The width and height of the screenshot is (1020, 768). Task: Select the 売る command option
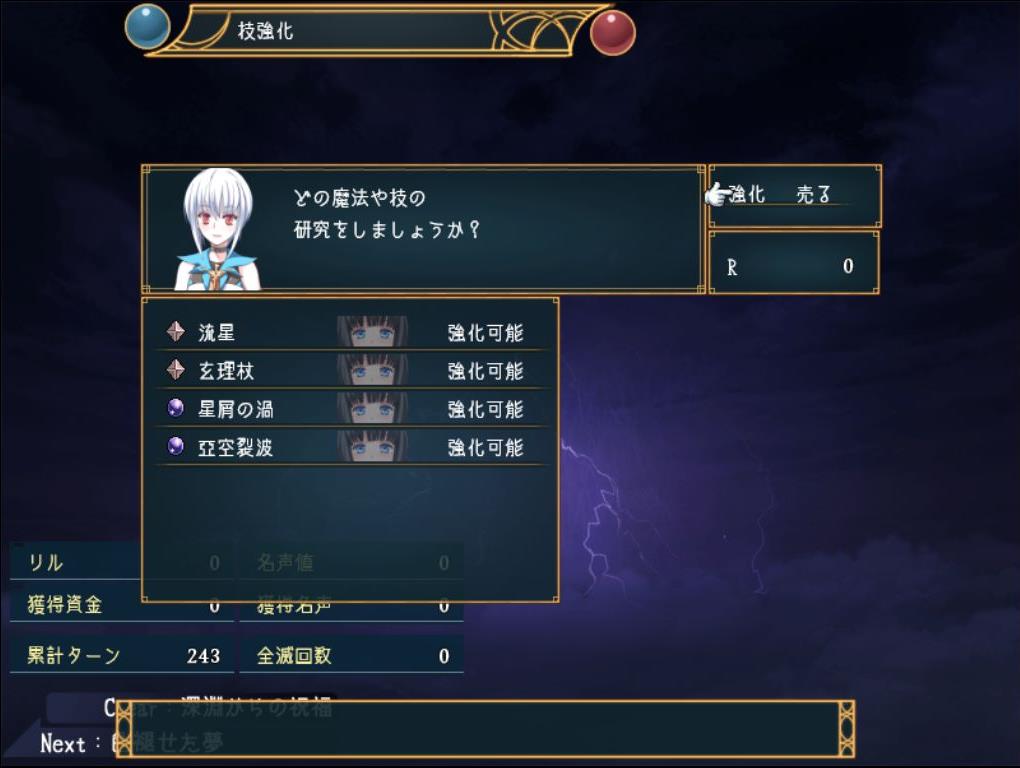[814, 194]
